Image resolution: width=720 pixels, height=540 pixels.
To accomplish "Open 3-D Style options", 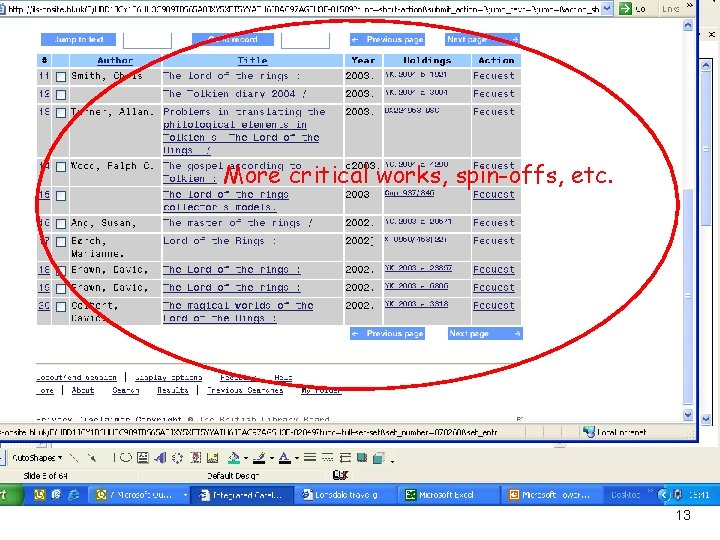I will pos(379,458).
